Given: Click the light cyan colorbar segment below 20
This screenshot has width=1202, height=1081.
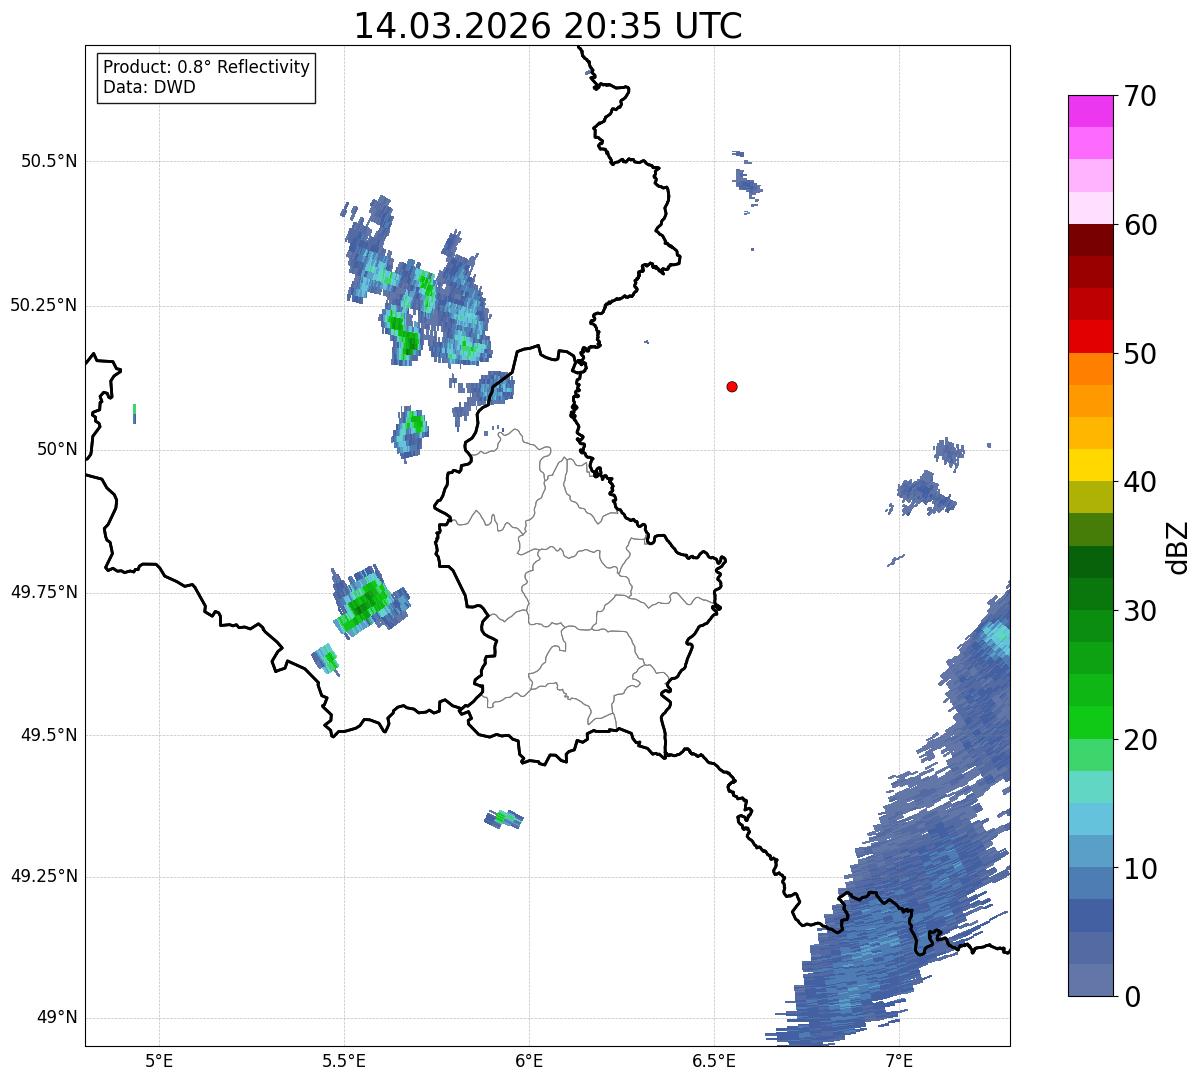Looking at the screenshot, I should tap(1090, 787).
